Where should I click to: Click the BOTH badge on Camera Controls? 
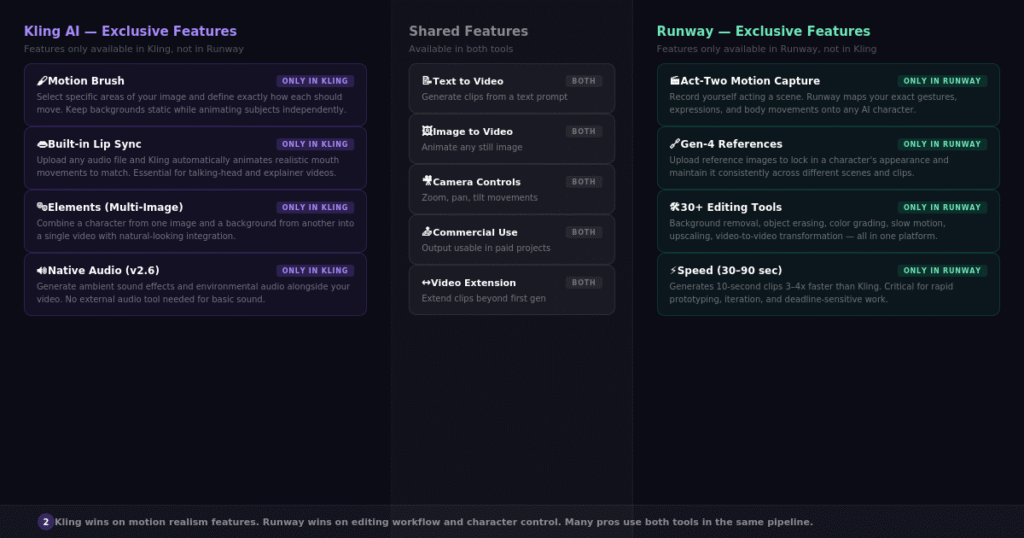click(583, 182)
